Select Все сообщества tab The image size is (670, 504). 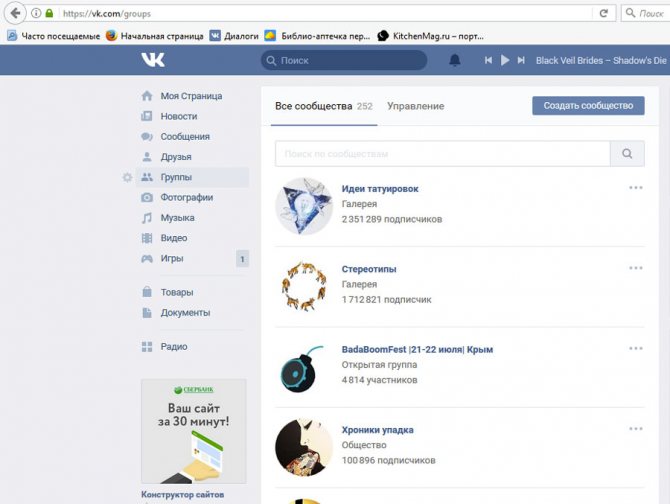(313, 106)
